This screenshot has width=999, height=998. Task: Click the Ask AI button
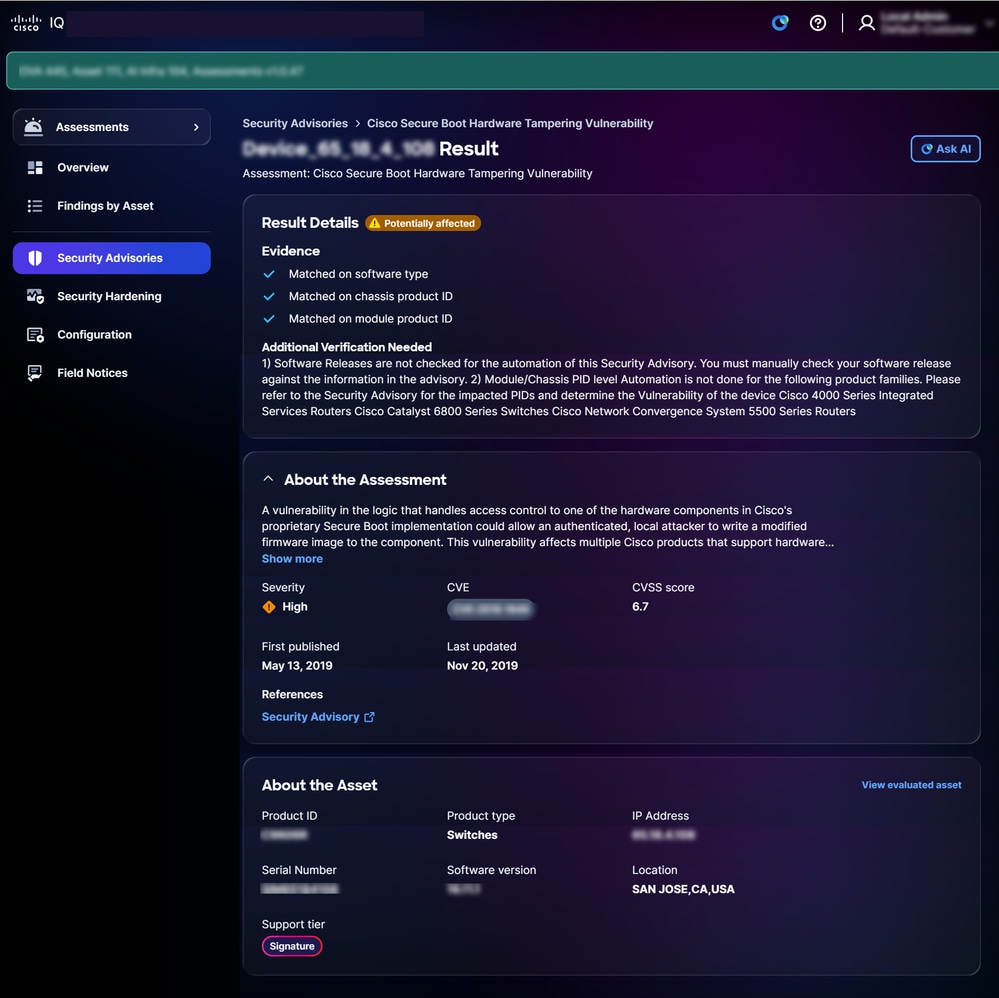(945, 149)
